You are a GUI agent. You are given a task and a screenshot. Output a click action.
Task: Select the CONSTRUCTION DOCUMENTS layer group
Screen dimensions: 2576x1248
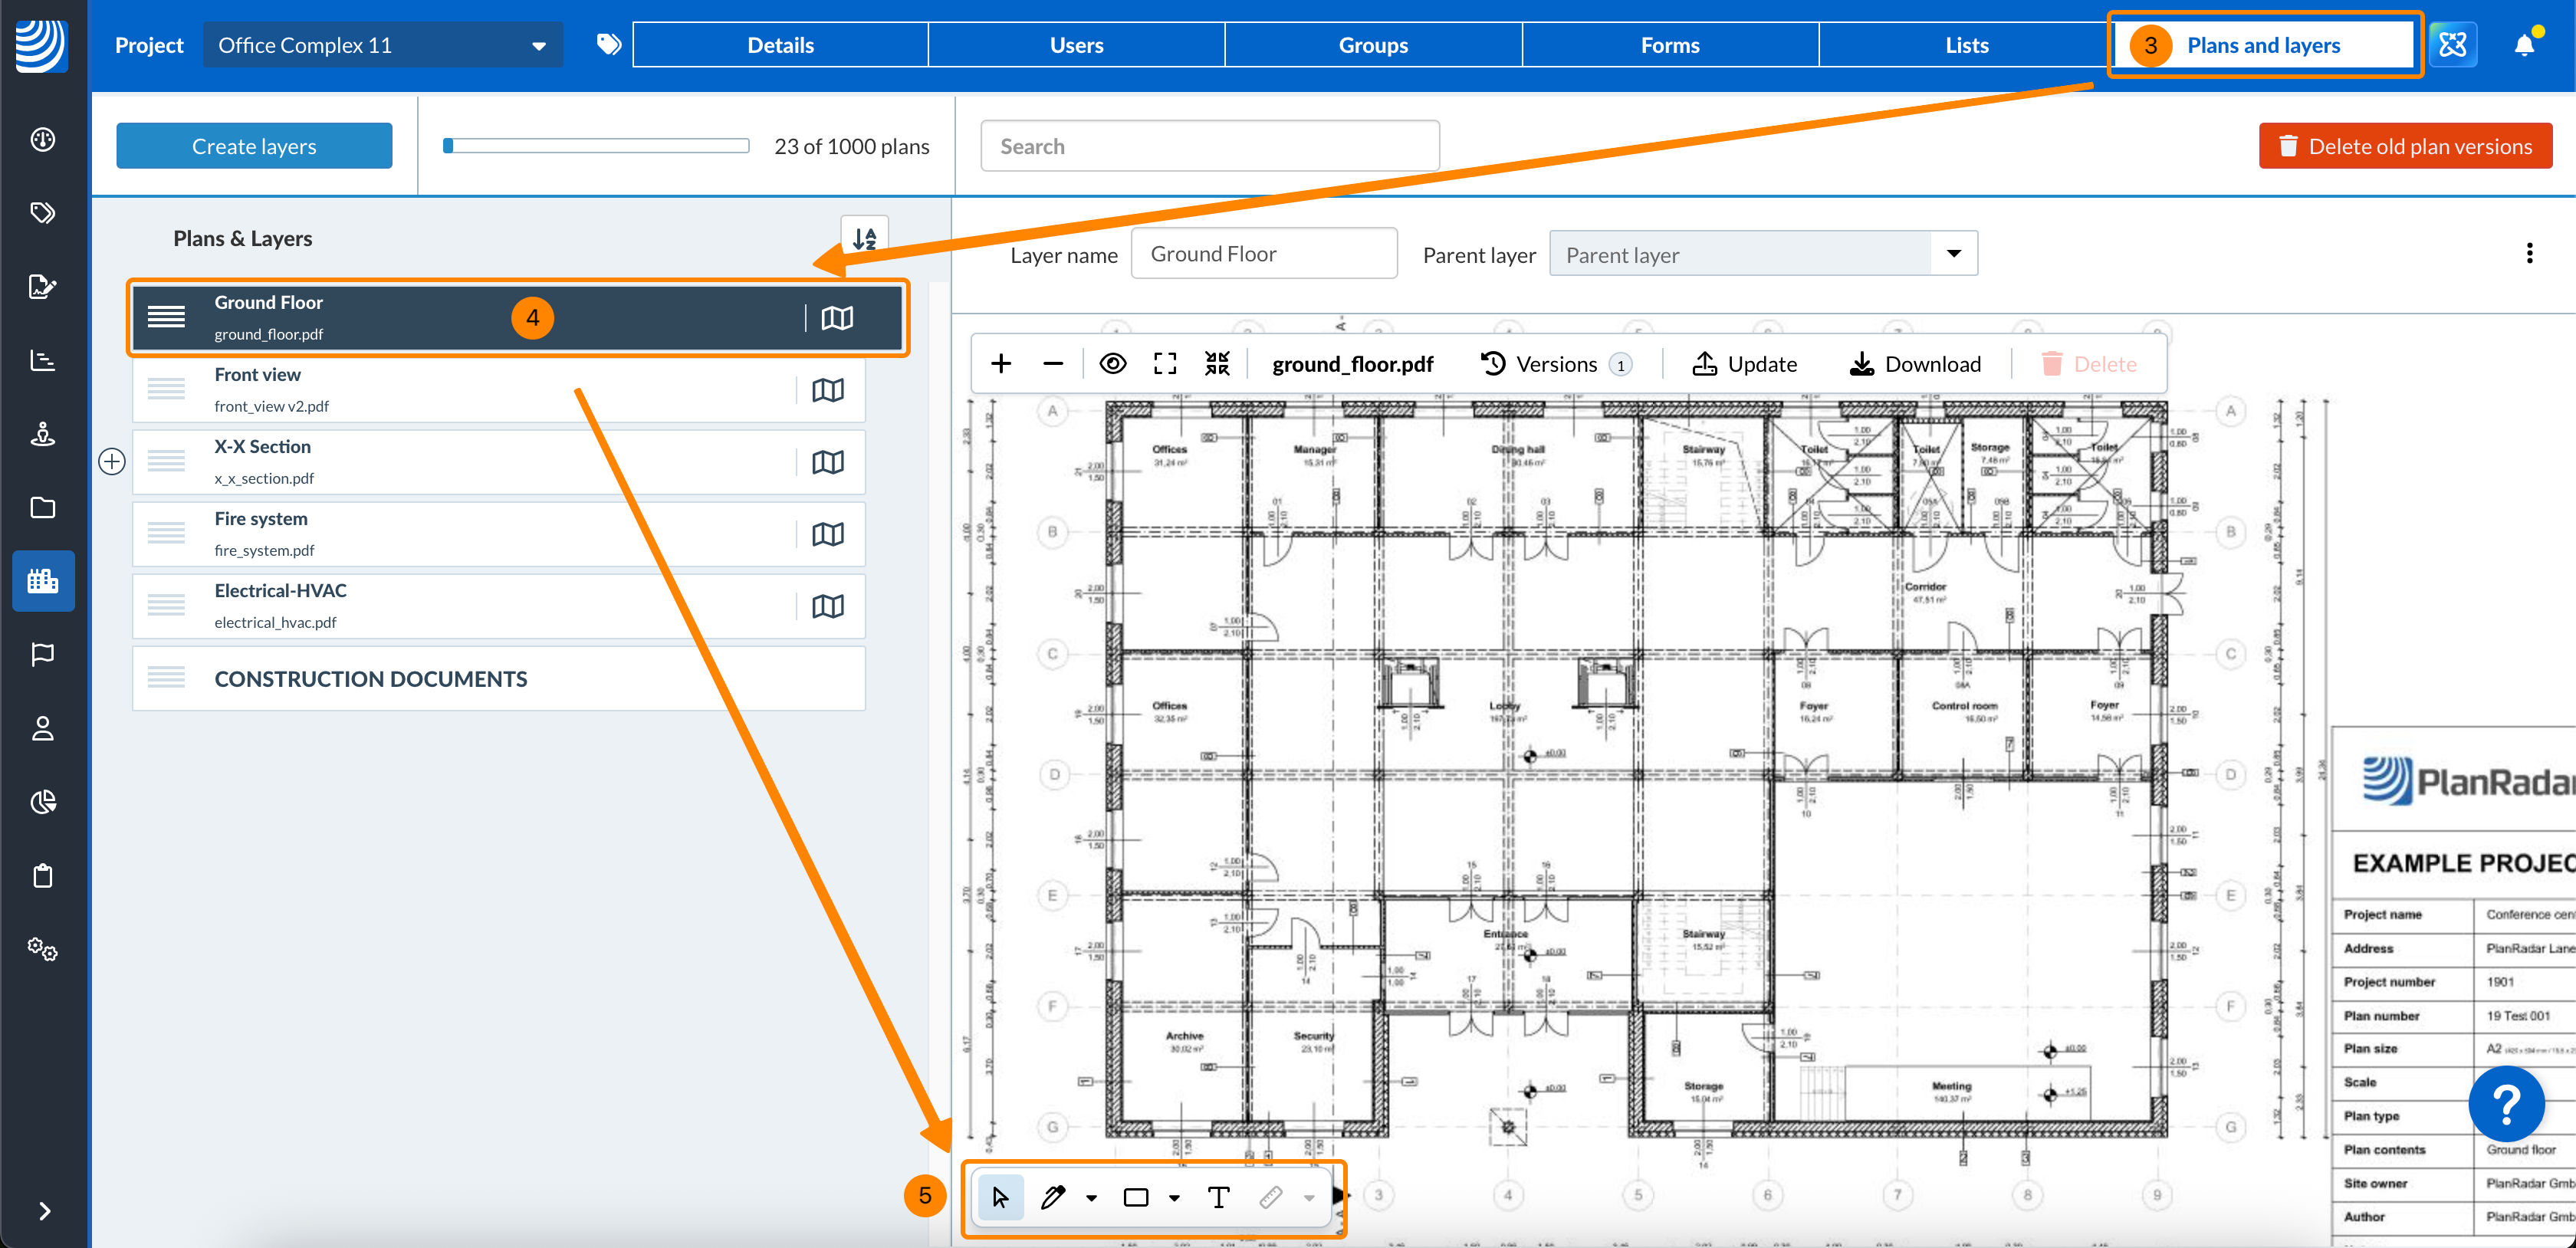499,679
